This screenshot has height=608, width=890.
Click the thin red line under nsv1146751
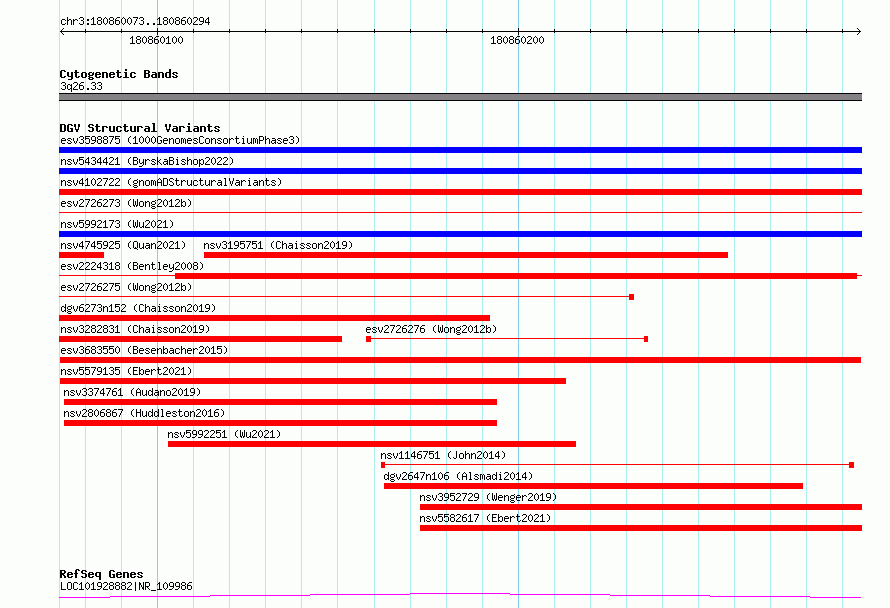(618, 465)
